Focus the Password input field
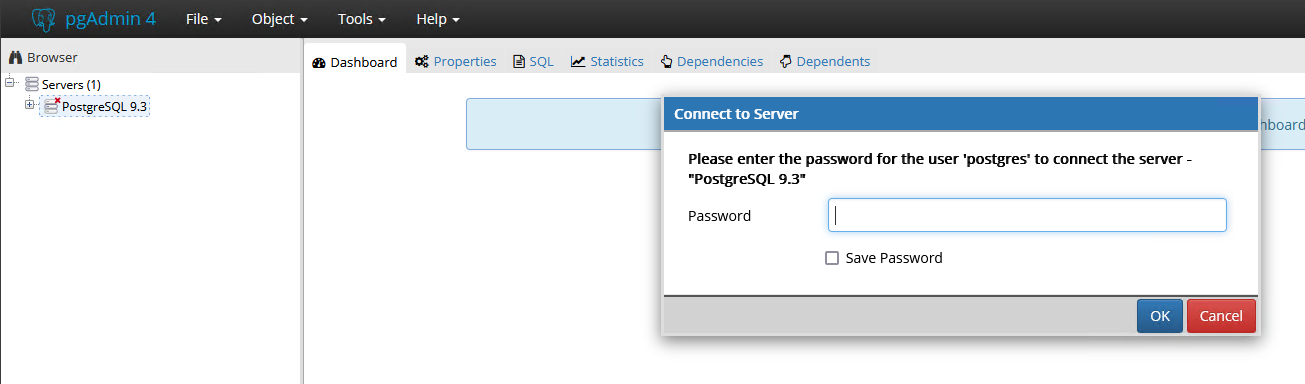Viewport: 1305px width, 384px height. (1027, 215)
